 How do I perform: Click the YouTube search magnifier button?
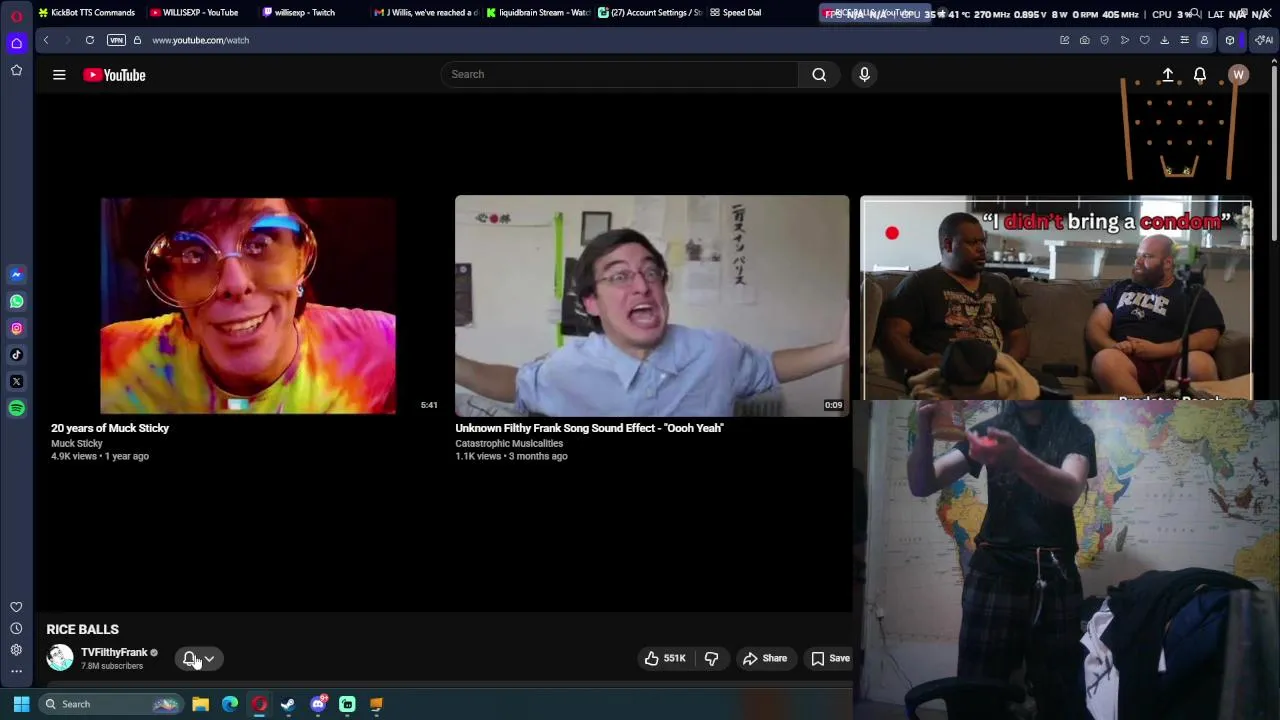click(x=819, y=74)
